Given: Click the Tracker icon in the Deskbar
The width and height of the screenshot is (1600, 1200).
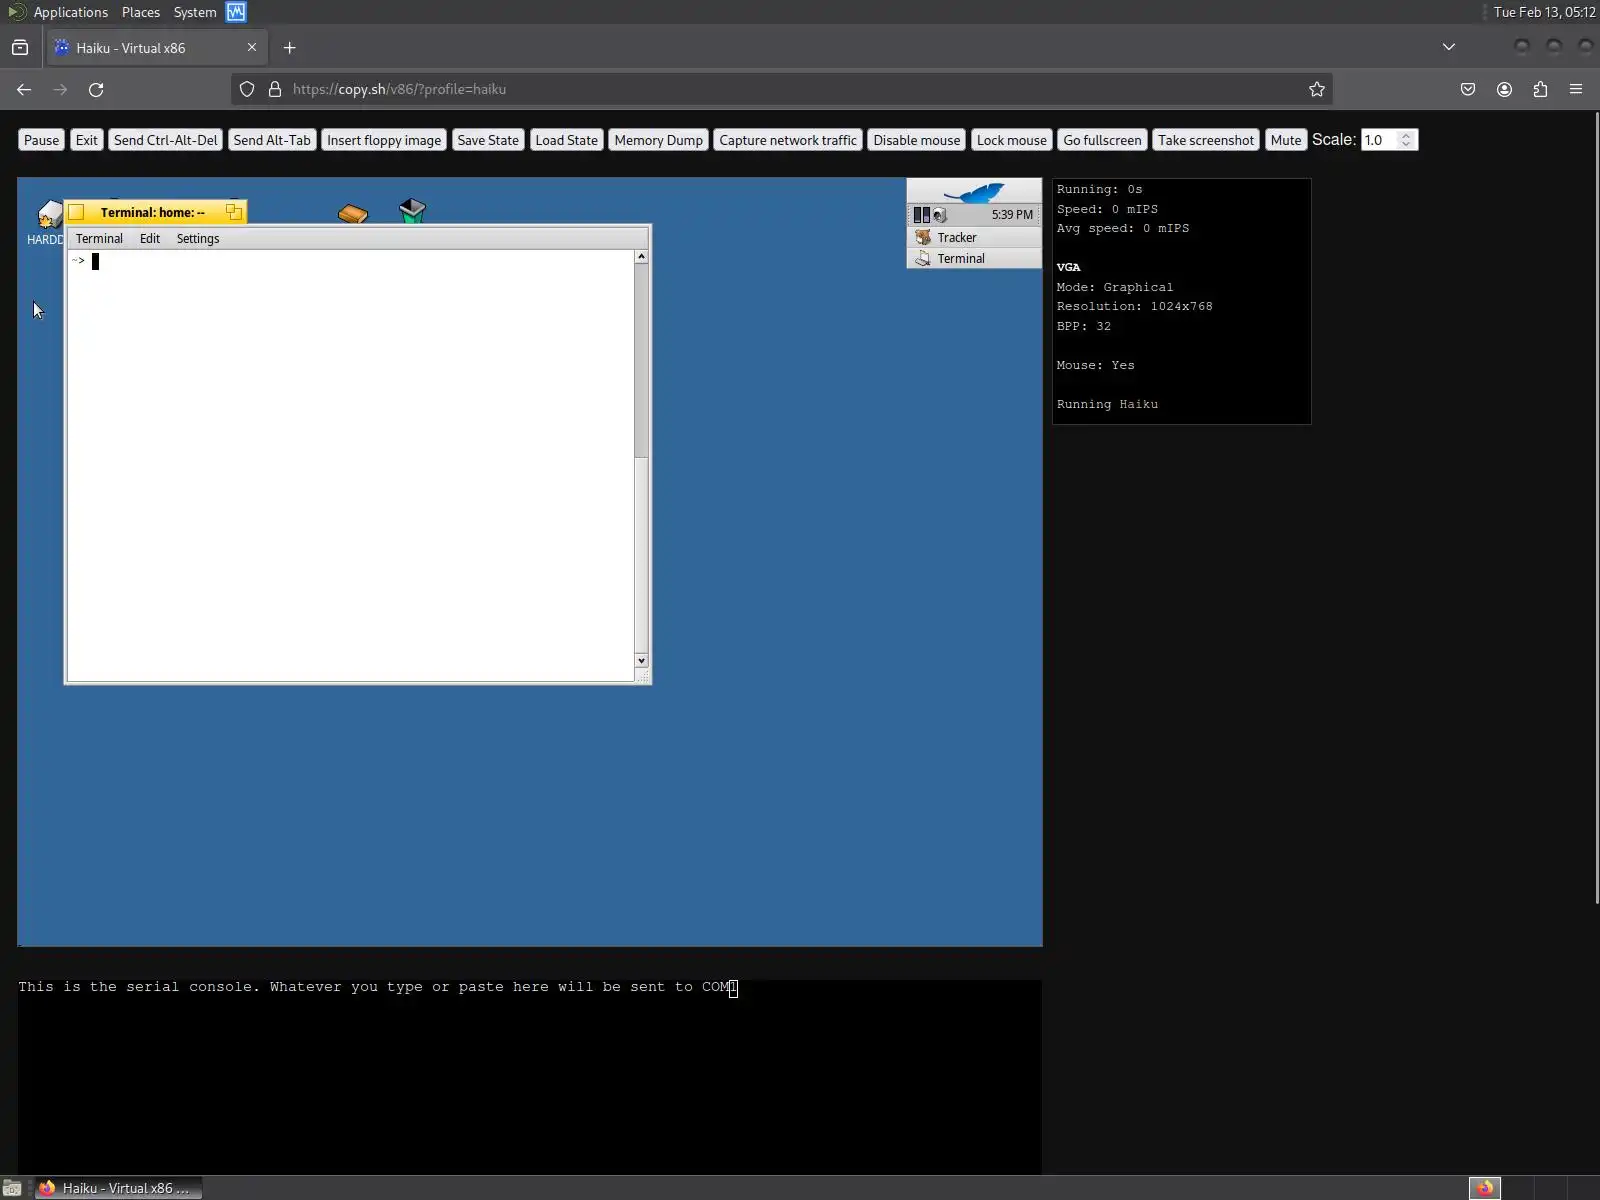Looking at the screenshot, I should pyautogui.click(x=923, y=237).
